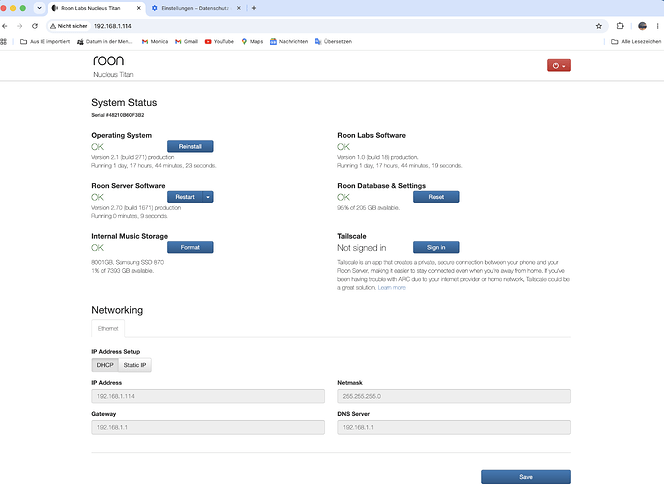Click Version 2.1 (build 271) production text
Viewport: 664px width, 500px height.
pos(133,157)
